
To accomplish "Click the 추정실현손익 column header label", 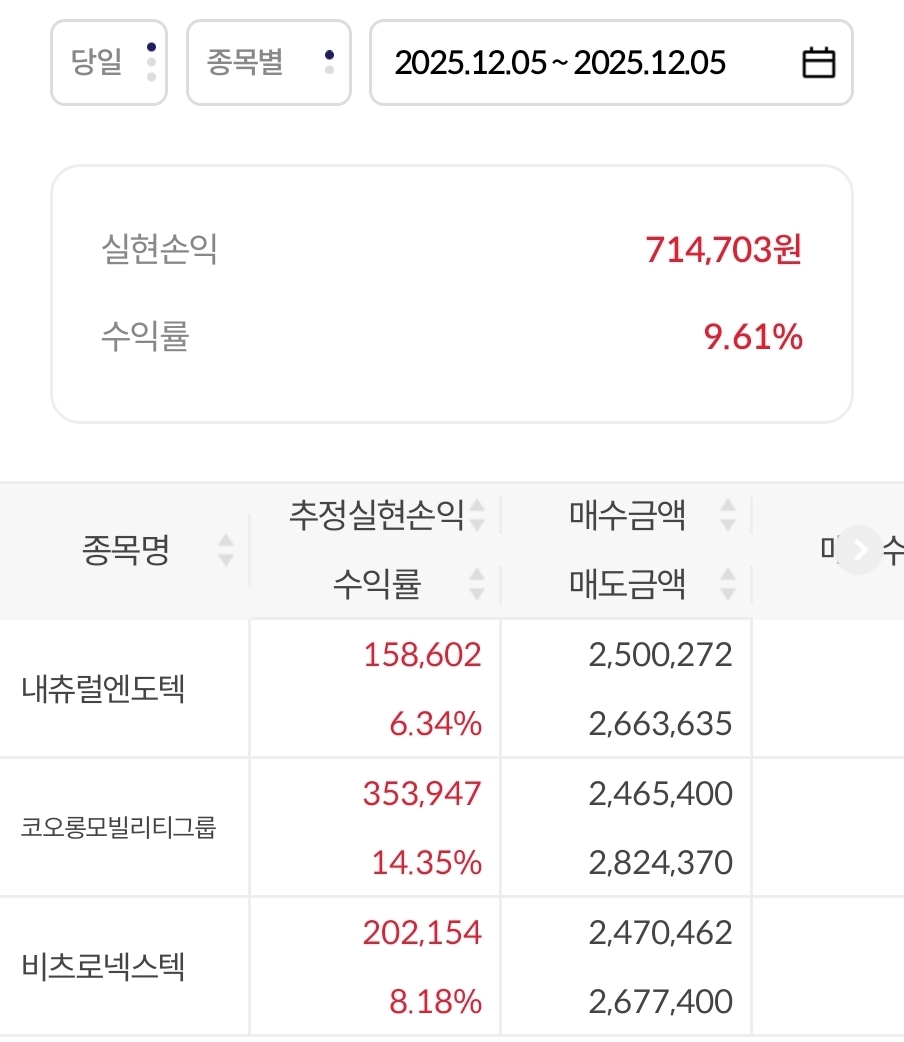I will (376, 515).
